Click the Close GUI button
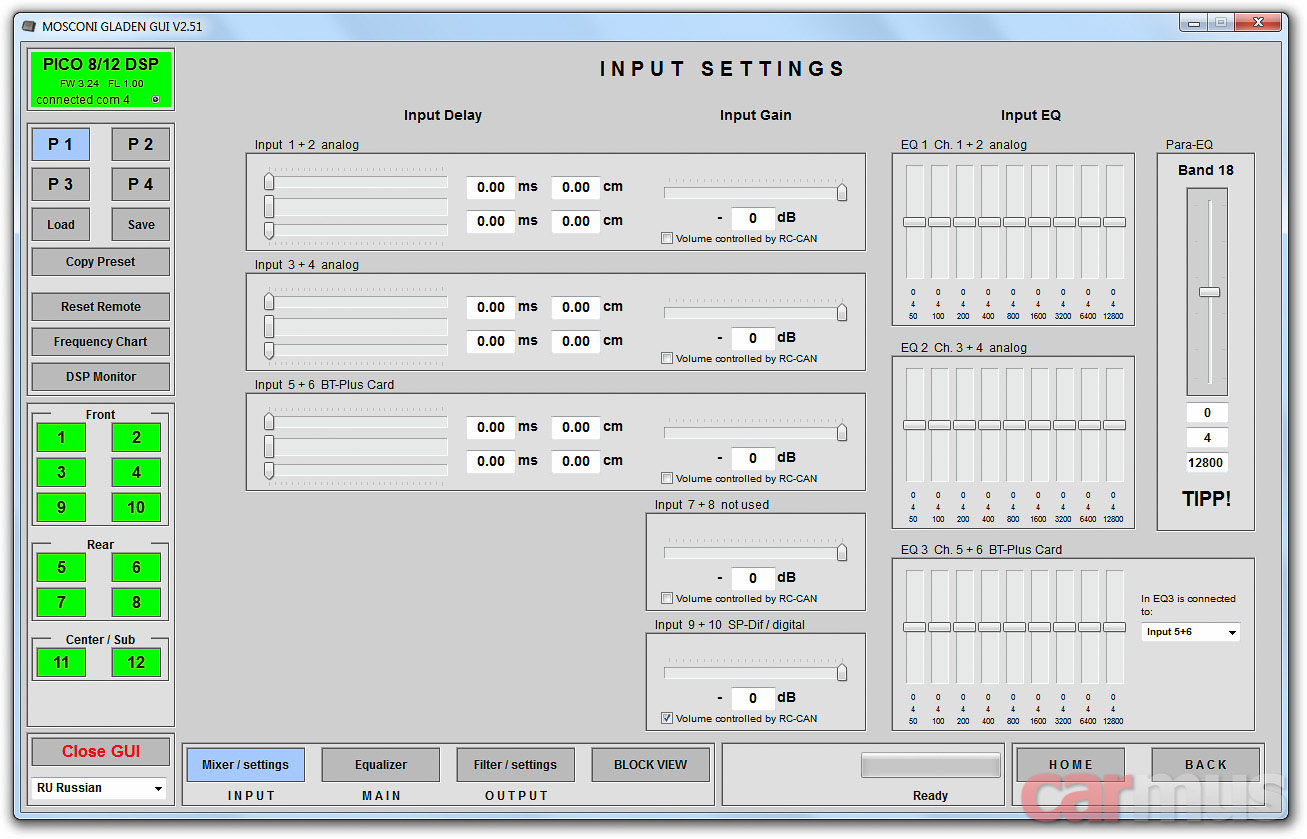The height and width of the screenshot is (839, 1307). pyautogui.click(x=101, y=752)
